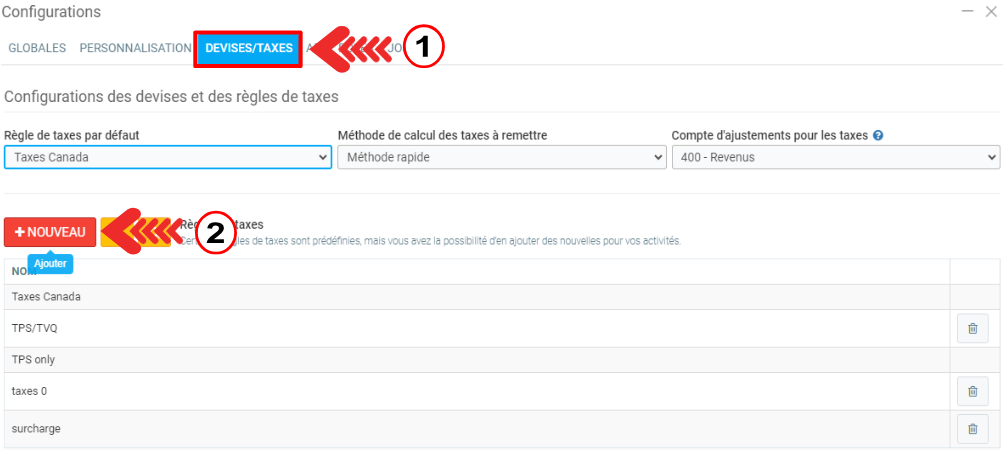
Task: Open the 400 - Revenus account dropdown
Action: [x=835, y=158]
